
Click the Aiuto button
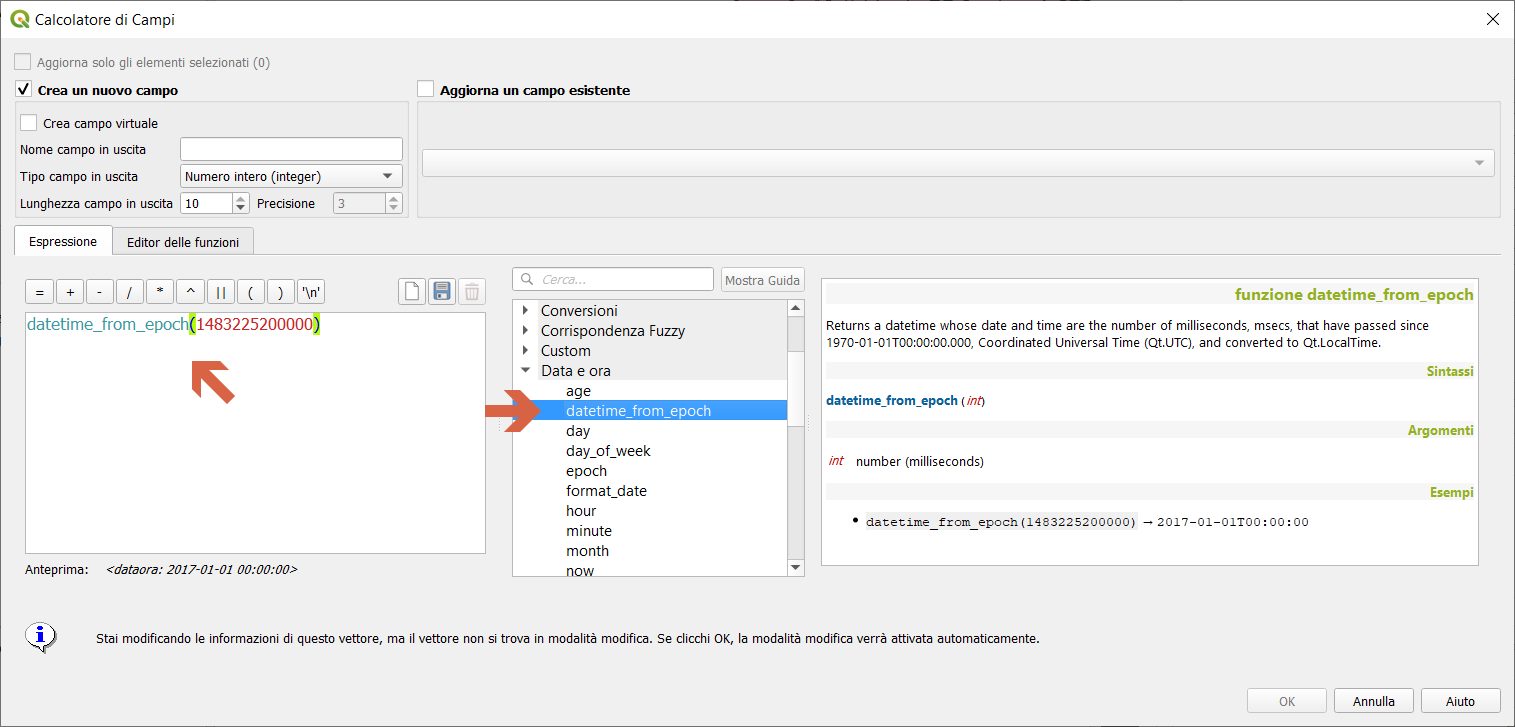(x=1460, y=701)
